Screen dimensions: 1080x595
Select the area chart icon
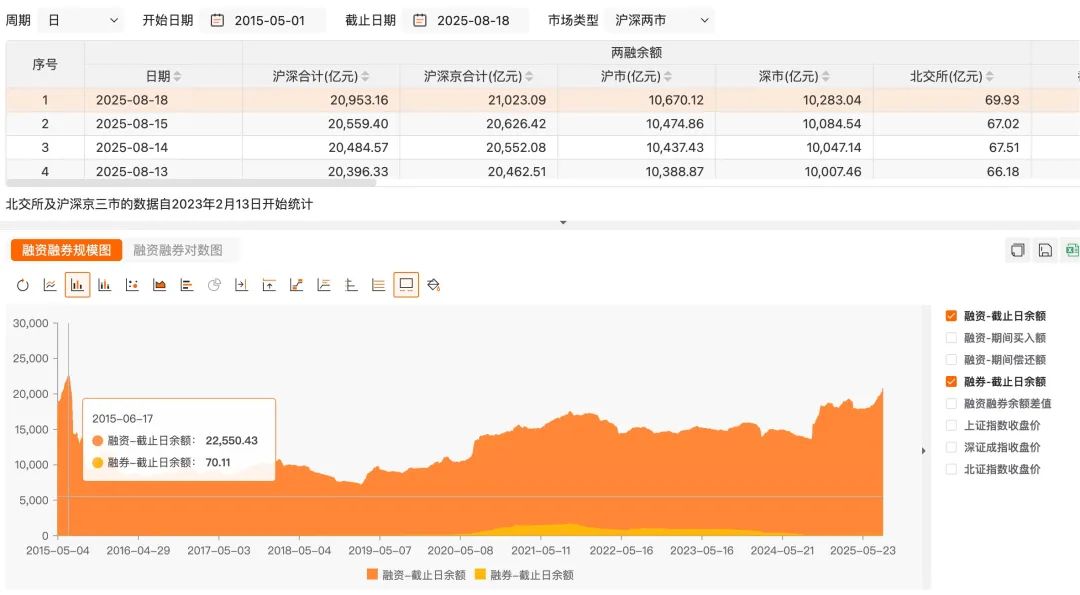[x=159, y=285]
